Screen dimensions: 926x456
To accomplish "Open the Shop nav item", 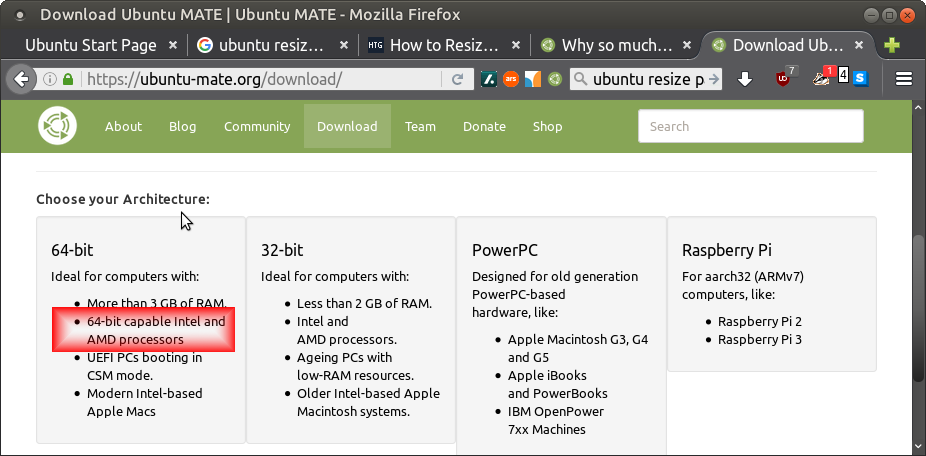I will click(547, 126).
